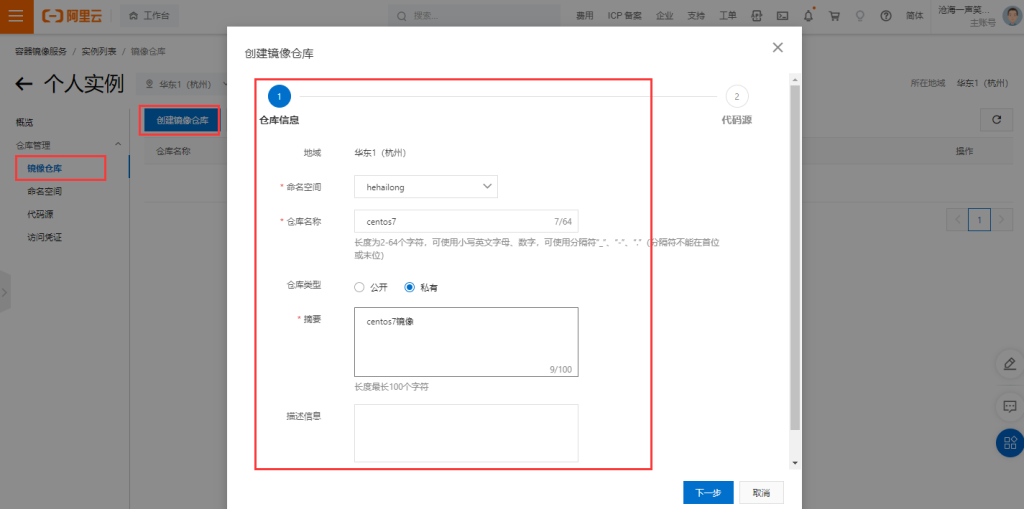Select the 公开 repository type
The height and width of the screenshot is (509, 1024).
[x=360, y=287]
